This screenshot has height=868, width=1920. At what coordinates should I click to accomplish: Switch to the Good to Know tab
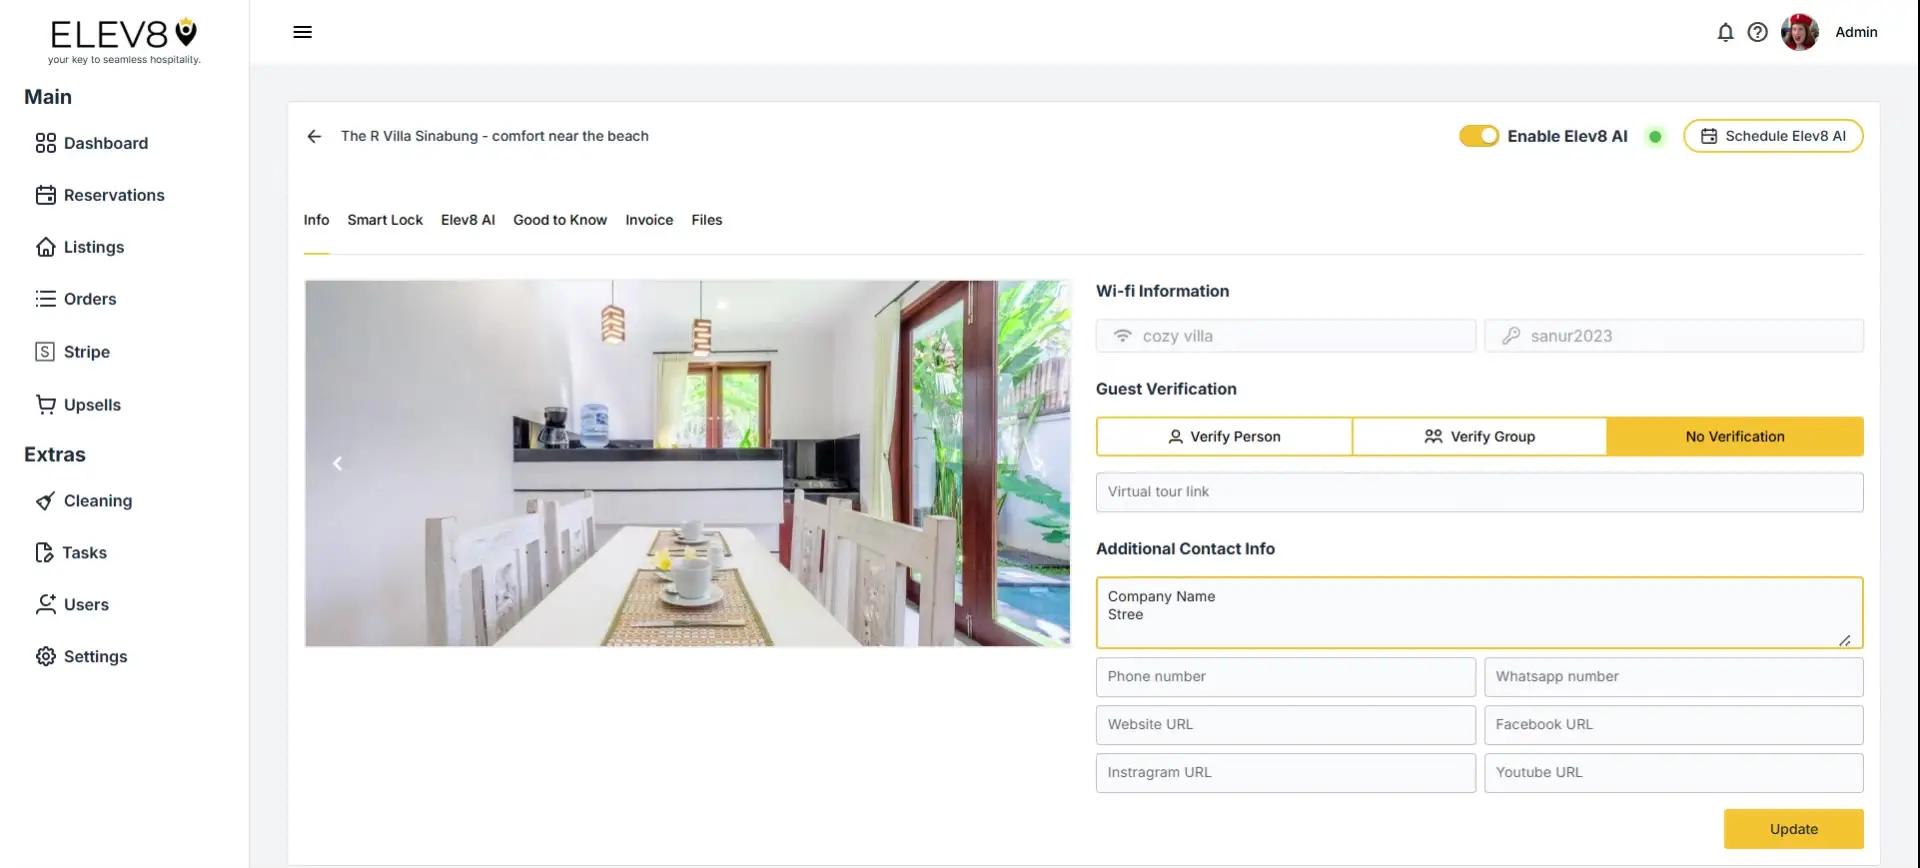point(560,220)
